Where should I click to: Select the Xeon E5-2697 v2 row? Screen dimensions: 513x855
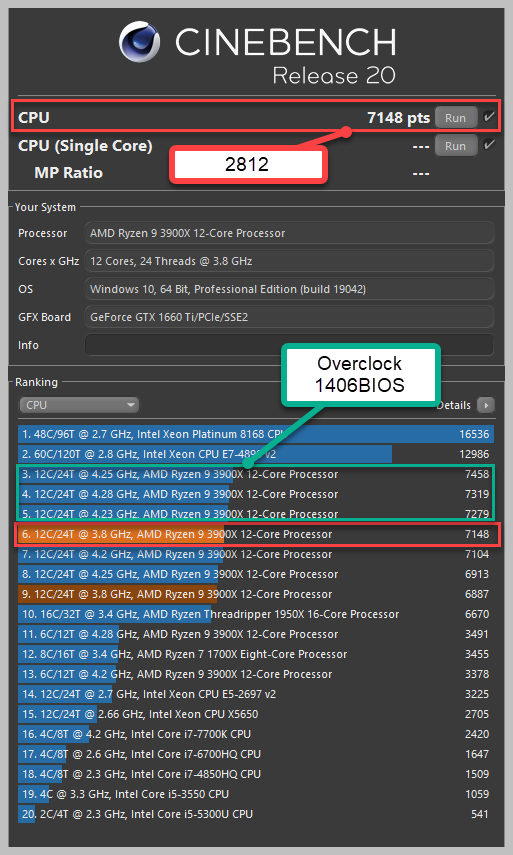[256, 694]
